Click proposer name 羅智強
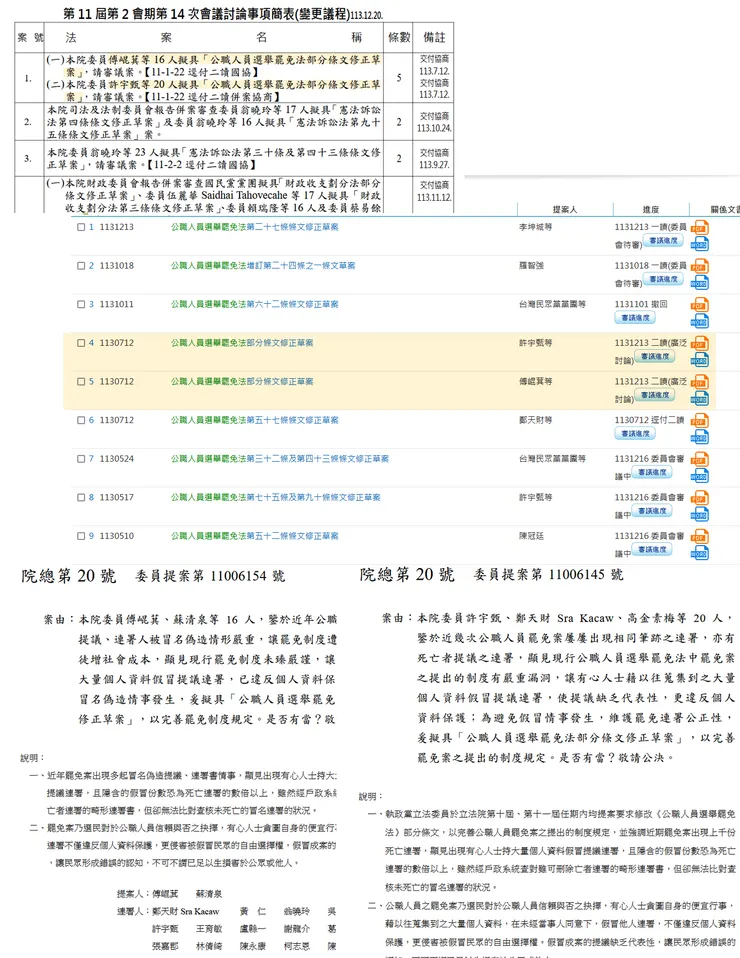The width and height of the screenshot is (740, 958). click(532, 266)
